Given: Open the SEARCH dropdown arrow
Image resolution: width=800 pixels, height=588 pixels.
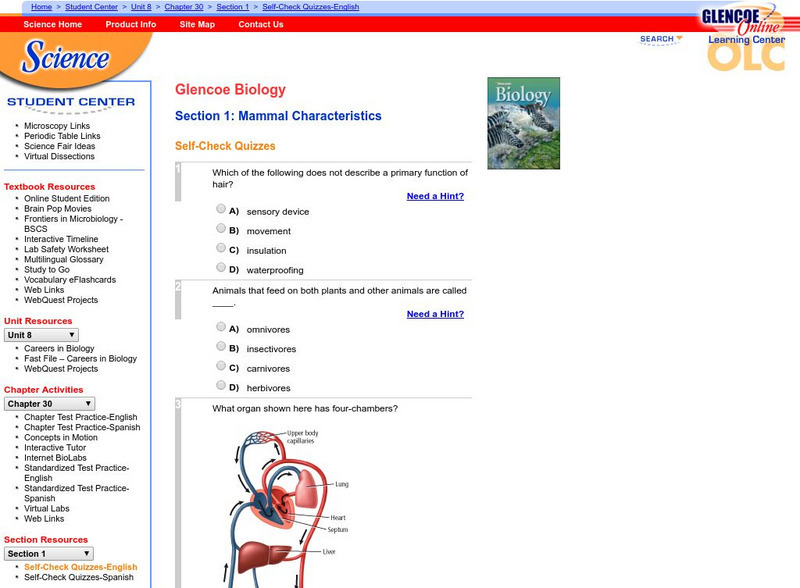Looking at the screenshot, I should click(x=679, y=38).
